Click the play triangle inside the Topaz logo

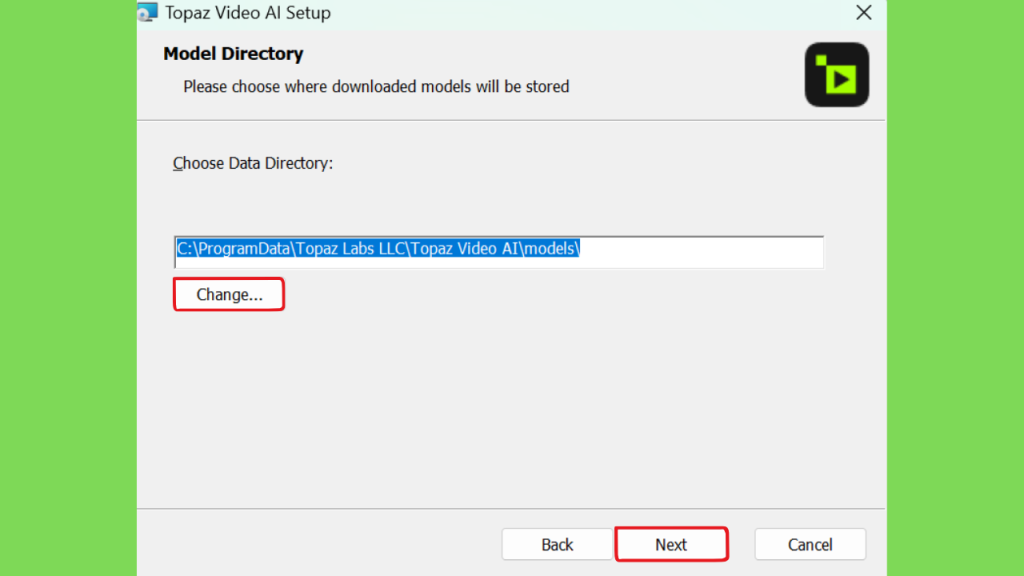[x=841, y=80]
